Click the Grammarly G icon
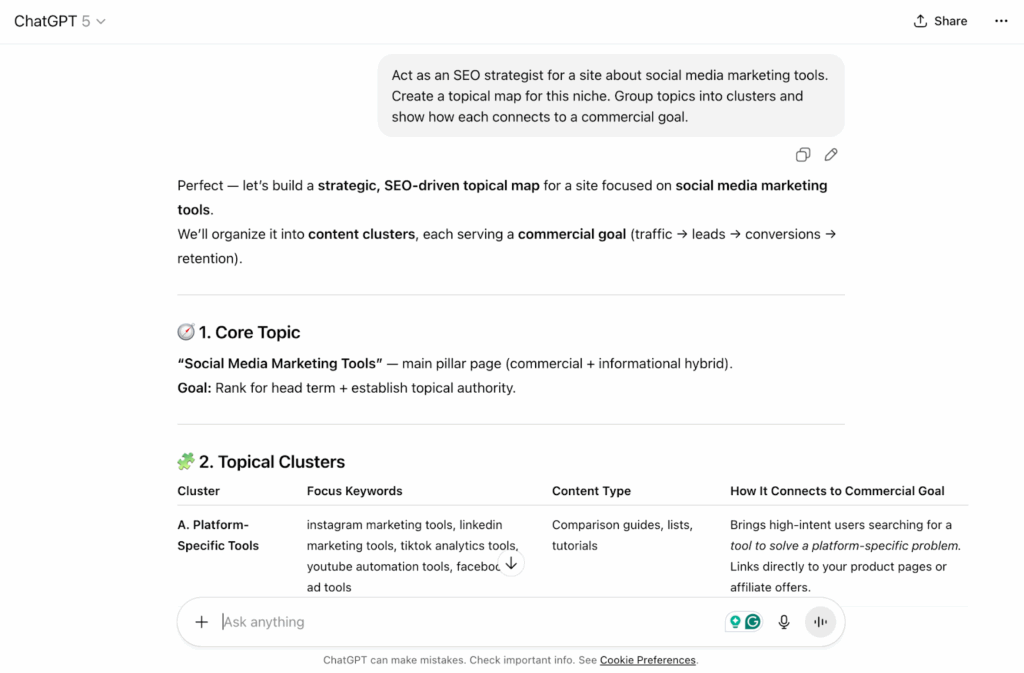Viewport: 1024px width, 673px height. point(753,622)
